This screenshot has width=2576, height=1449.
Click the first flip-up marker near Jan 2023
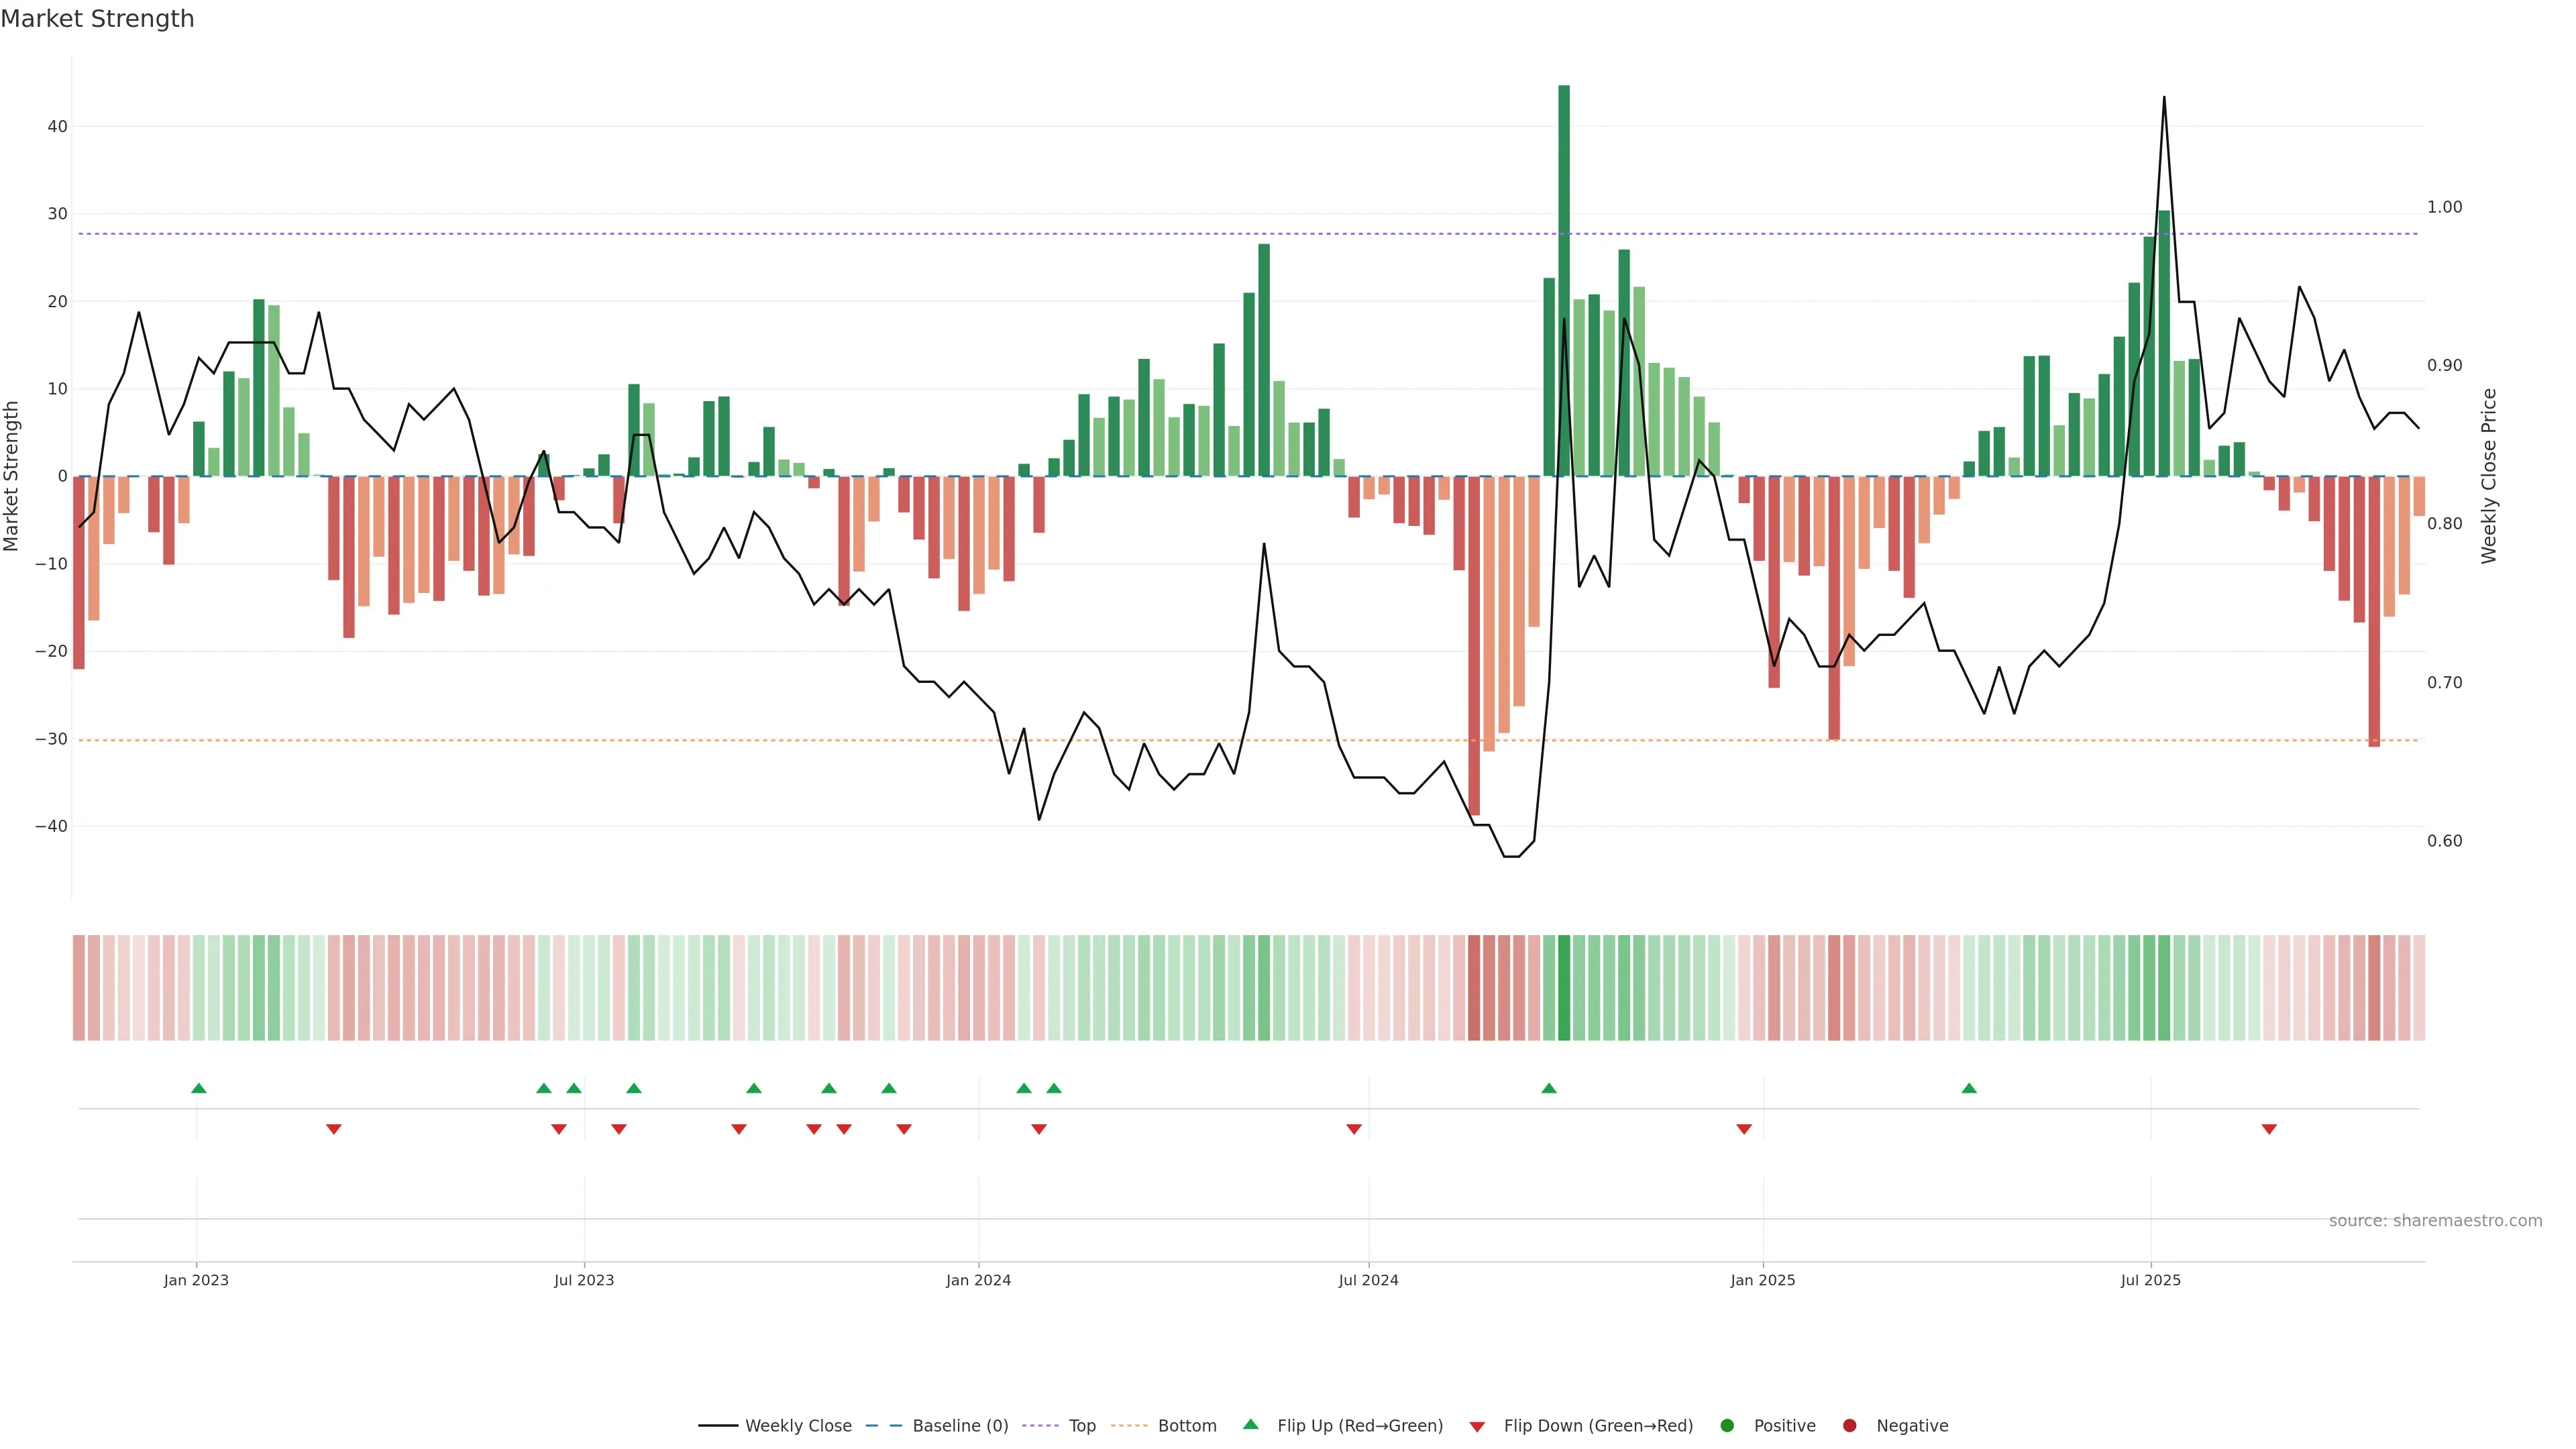(x=199, y=1088)
